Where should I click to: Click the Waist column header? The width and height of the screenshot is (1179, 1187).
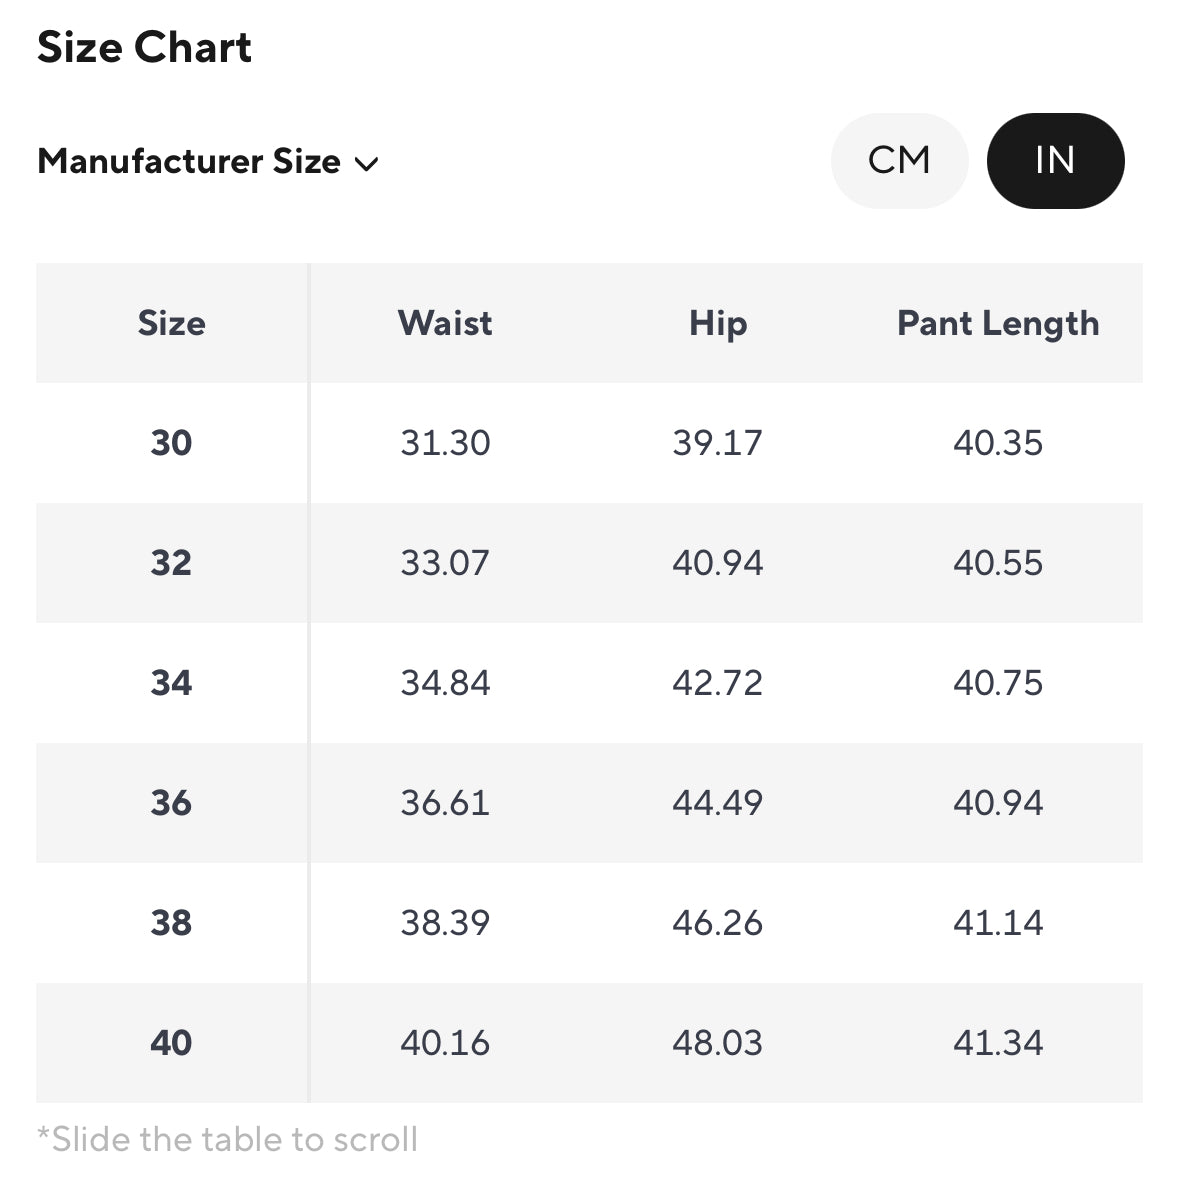pyautogui.click(x=445, y=323)
